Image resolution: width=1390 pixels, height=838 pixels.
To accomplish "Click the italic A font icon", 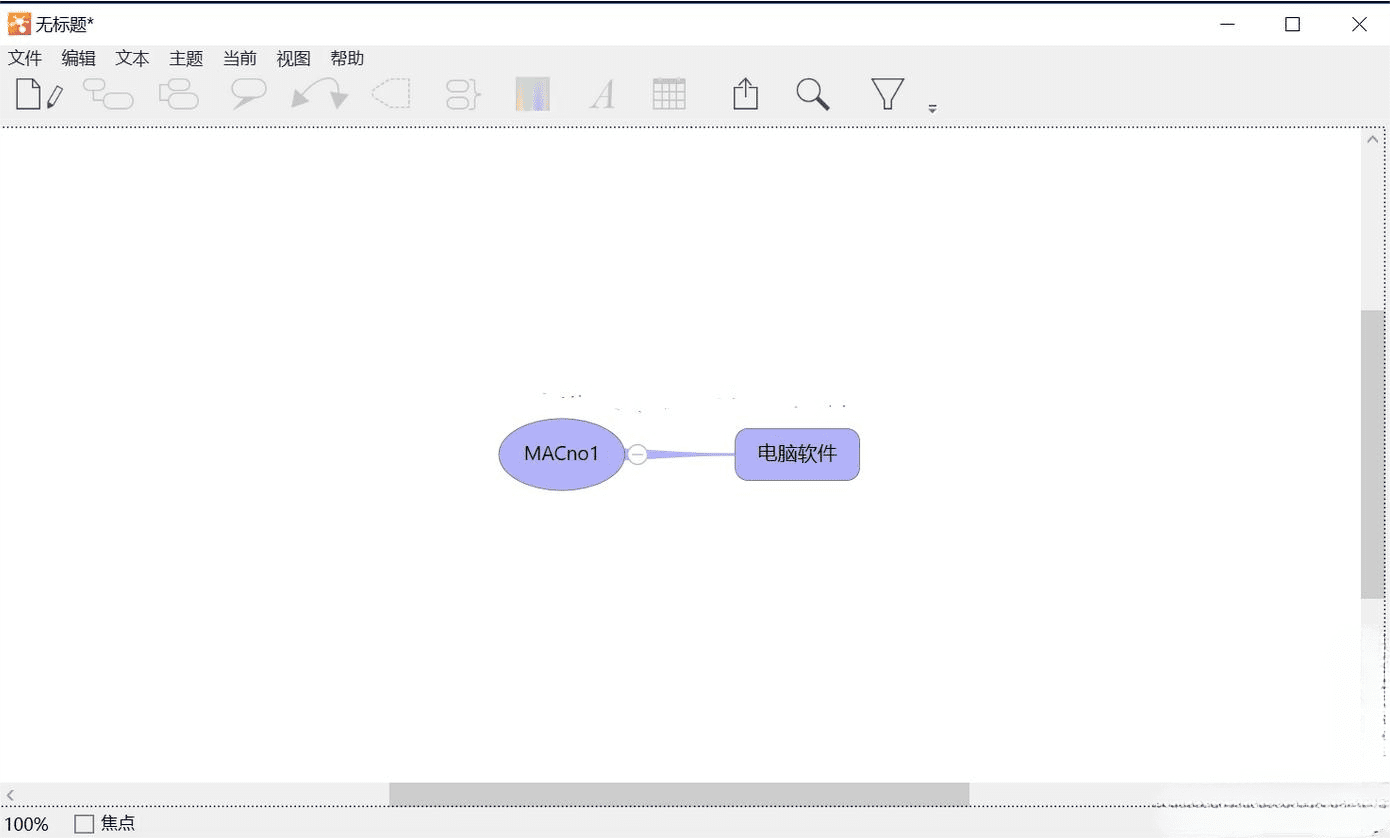I will tap(602, 95).
